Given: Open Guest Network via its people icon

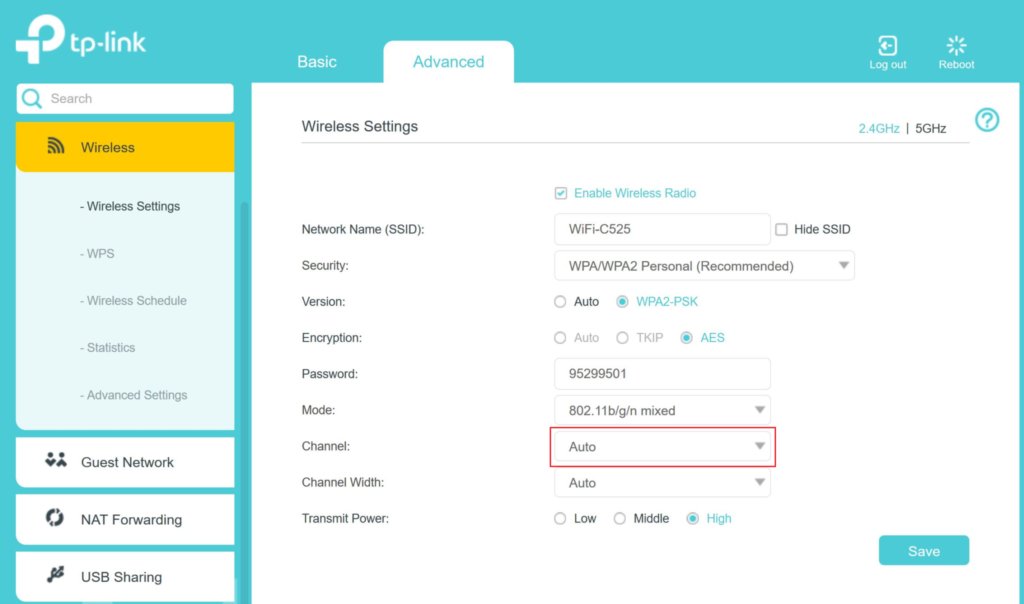Looking at the screenshot, I should pos(56,461).
